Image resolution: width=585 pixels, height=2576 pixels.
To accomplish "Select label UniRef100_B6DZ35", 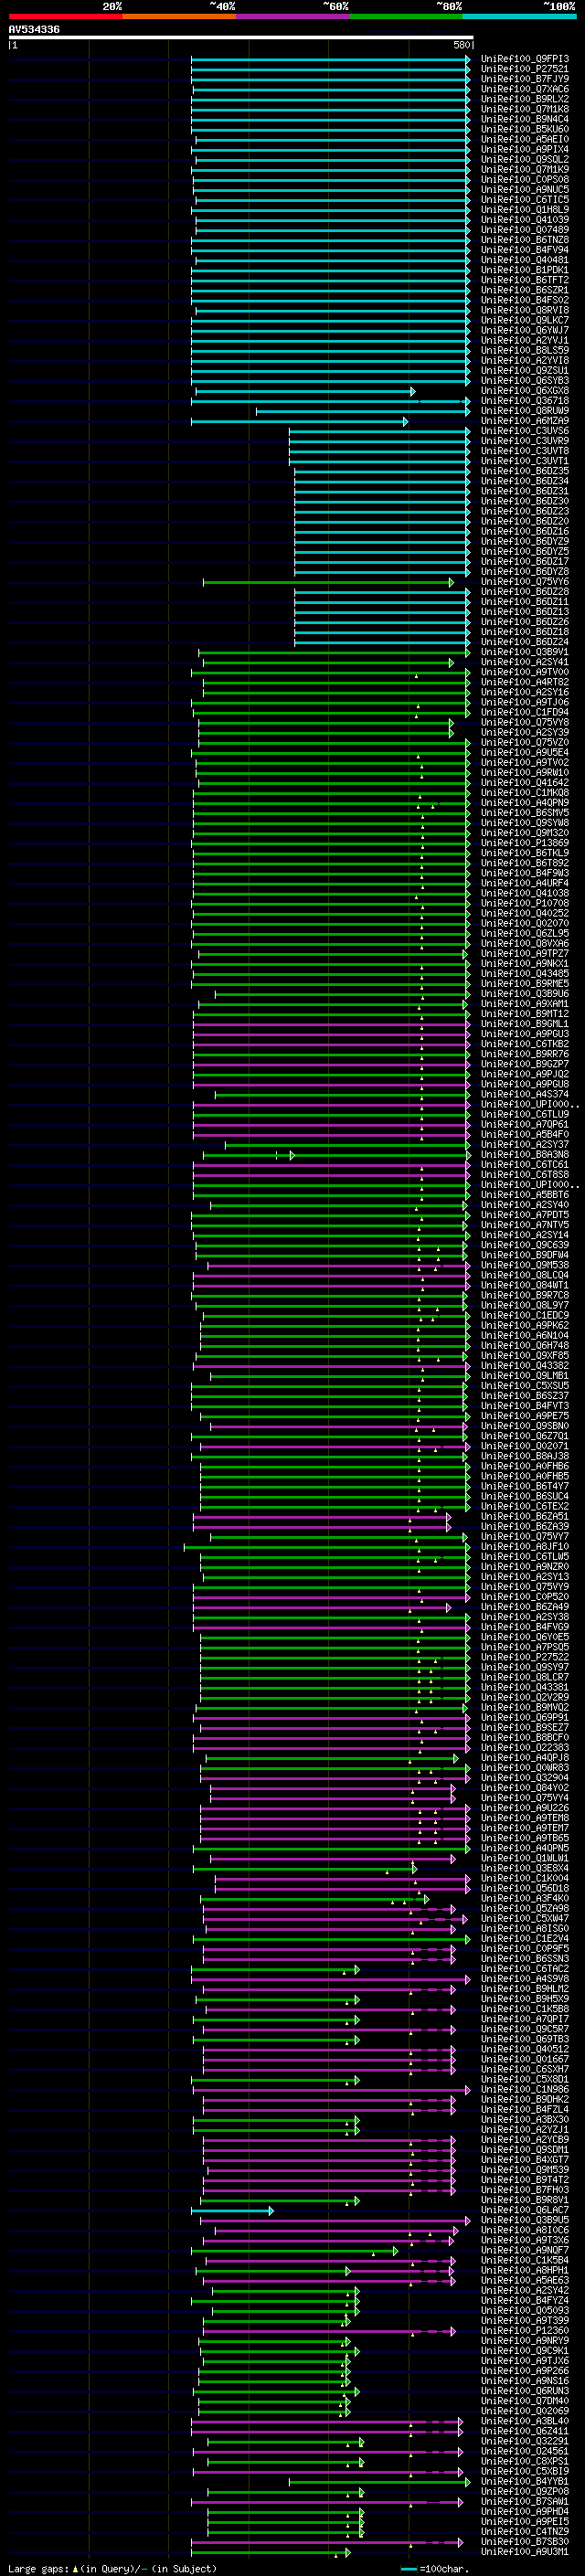I will click(x=525, y=471).
